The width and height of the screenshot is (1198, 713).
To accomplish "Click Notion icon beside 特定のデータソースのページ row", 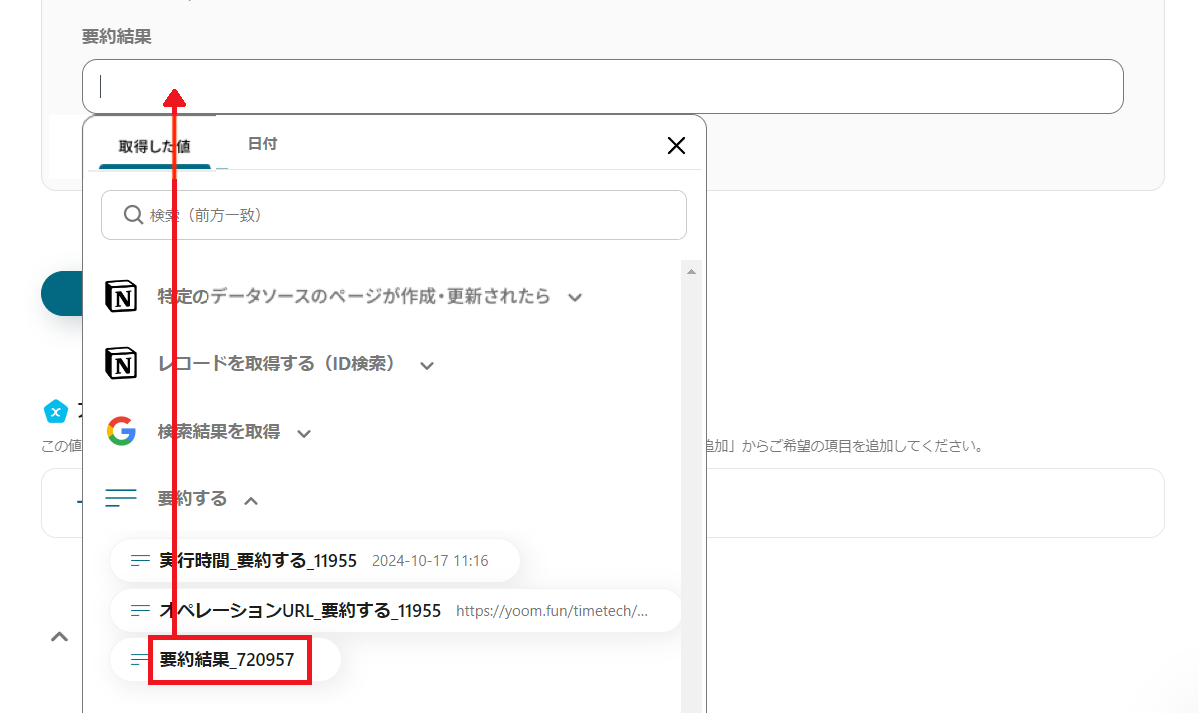I will pyautogui.click(x=121, y=297).
